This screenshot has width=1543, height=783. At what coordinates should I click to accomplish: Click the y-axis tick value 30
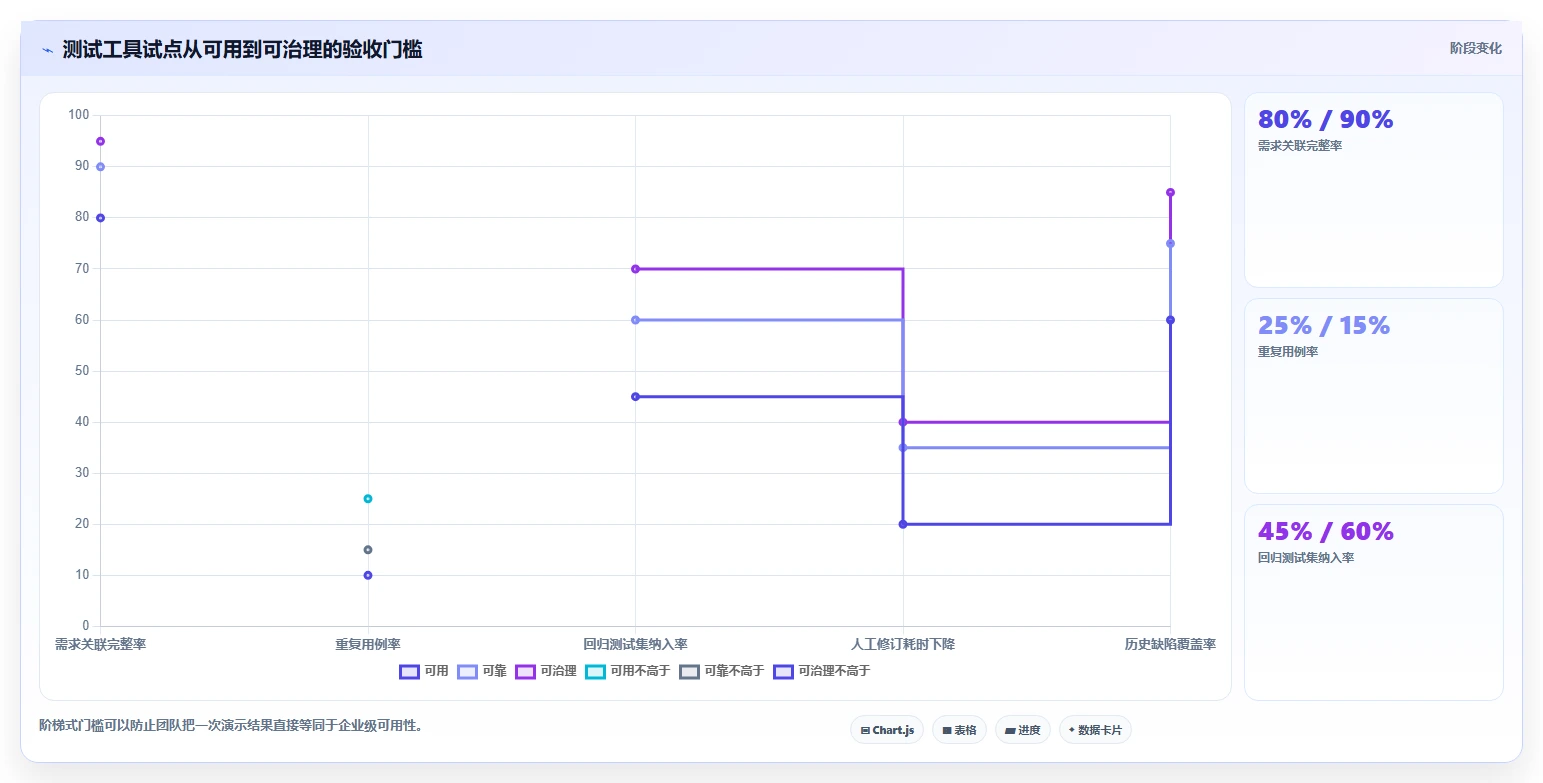point(82,473)
